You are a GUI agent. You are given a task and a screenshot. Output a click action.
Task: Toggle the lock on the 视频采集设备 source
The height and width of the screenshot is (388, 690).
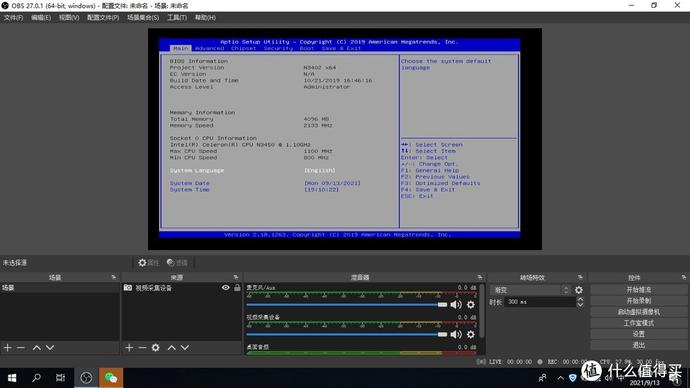pyautogui.click(x=237, y=288)
